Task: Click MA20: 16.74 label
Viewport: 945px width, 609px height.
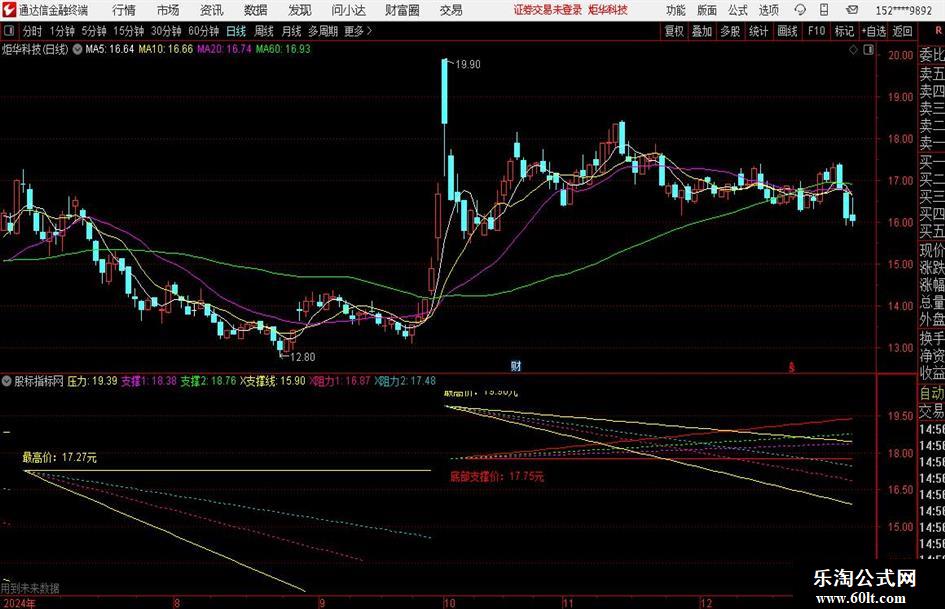Action: (x=224, y=49)
